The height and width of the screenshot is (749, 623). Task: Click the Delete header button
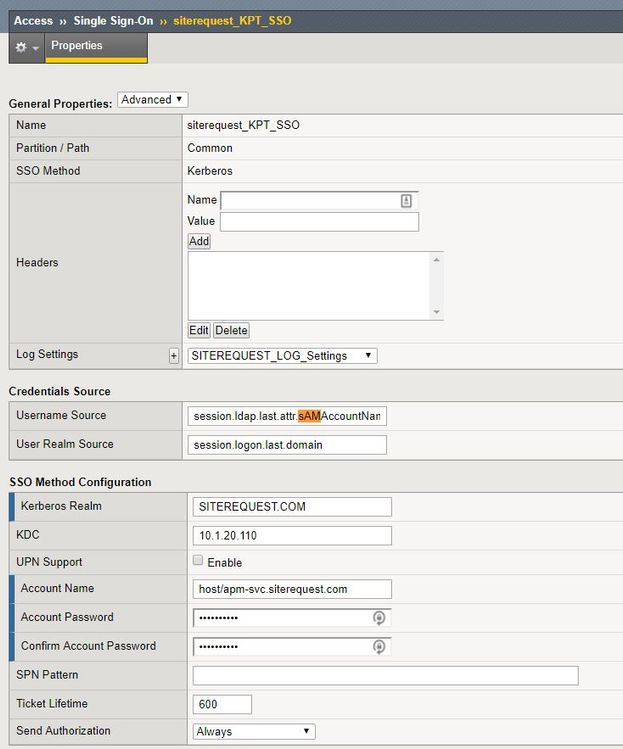(x=231, y=331)
